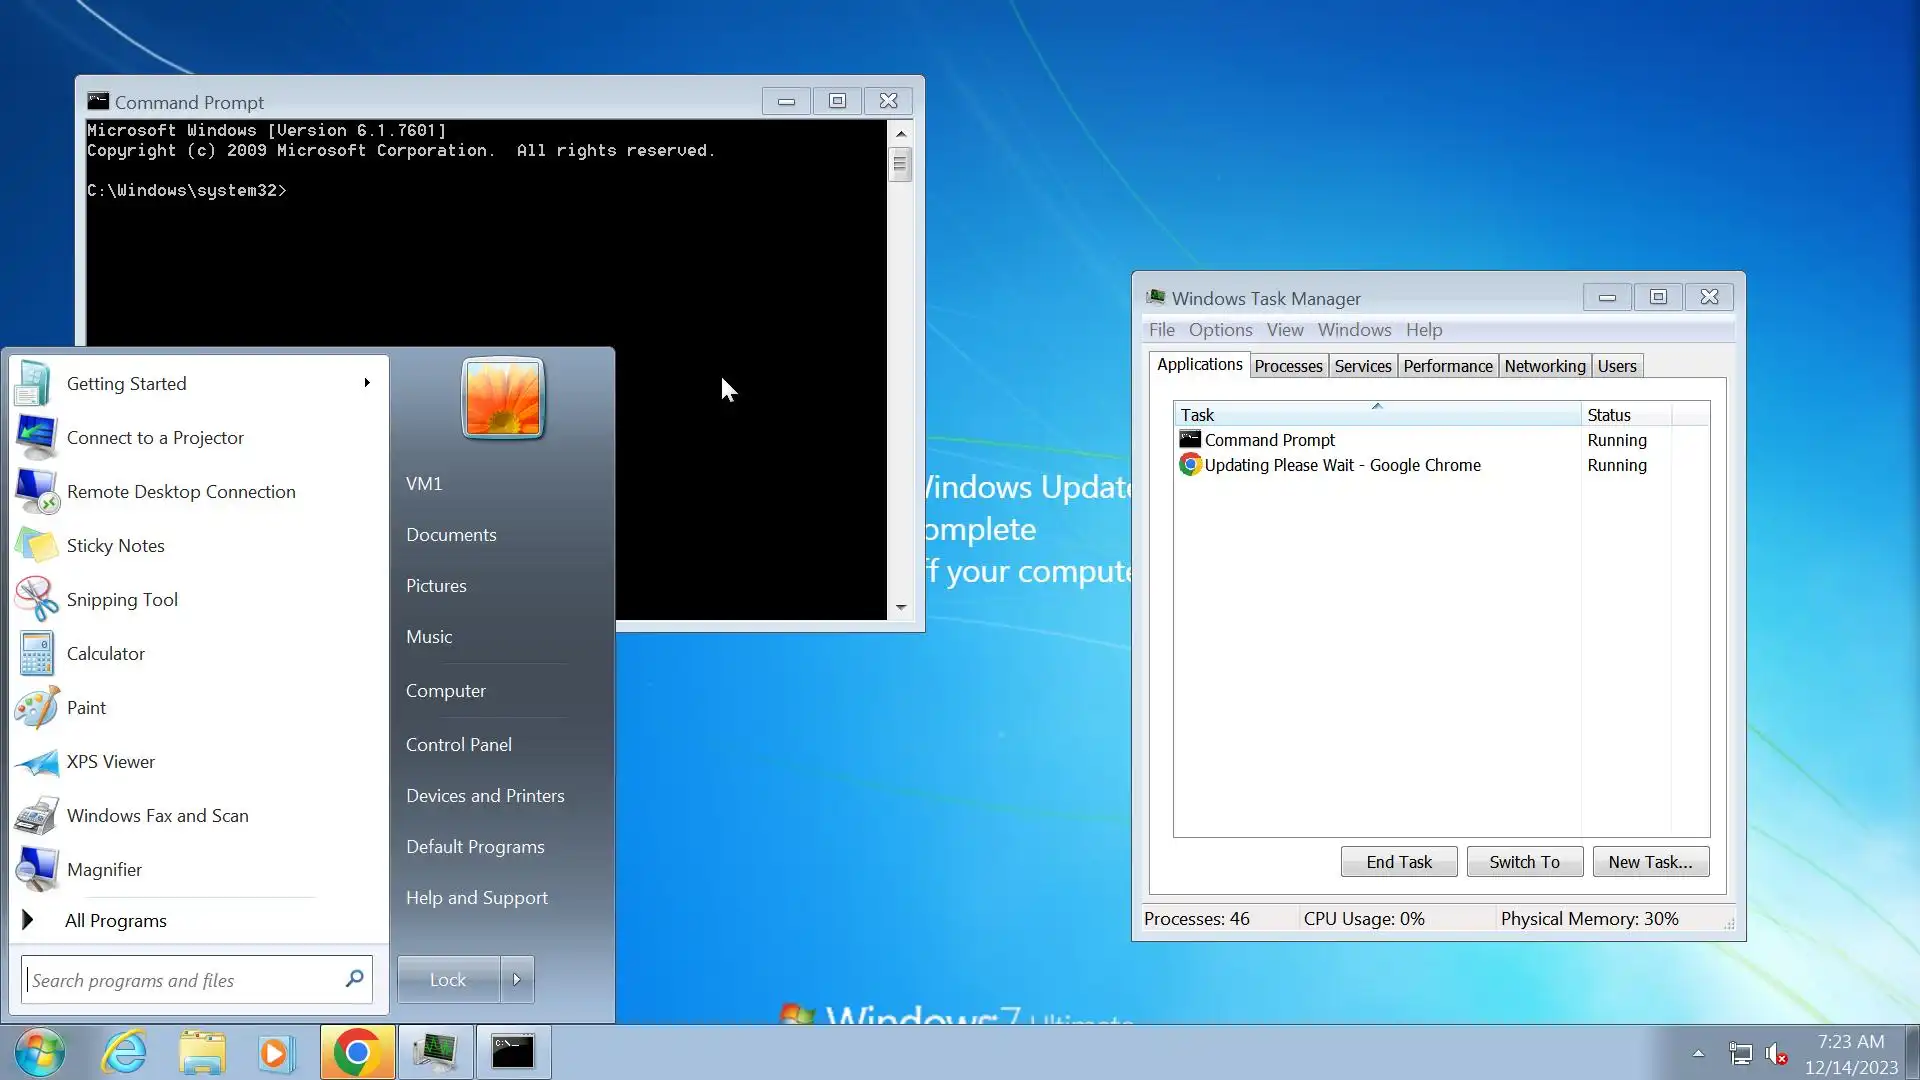Click Windows Media Player taskbar icon
Viewport: 1920px width, 1080px height.
276,1053
